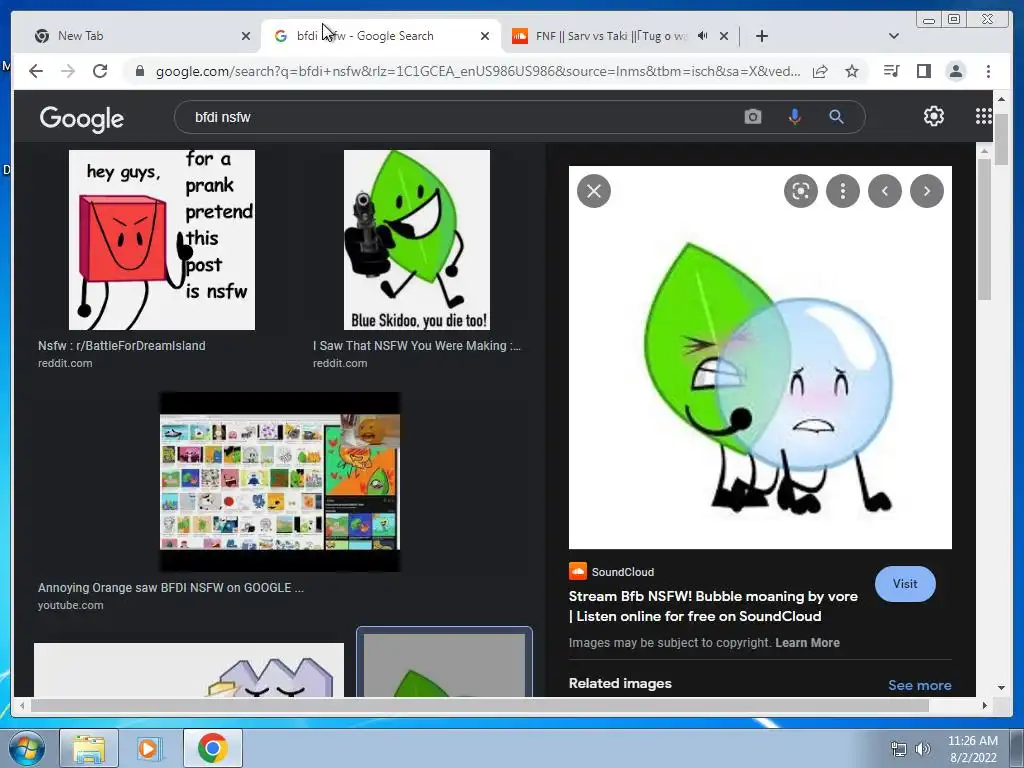Open Chrome profile avatar
This screenshot has width=1024, height=768.
coord(955,71)
